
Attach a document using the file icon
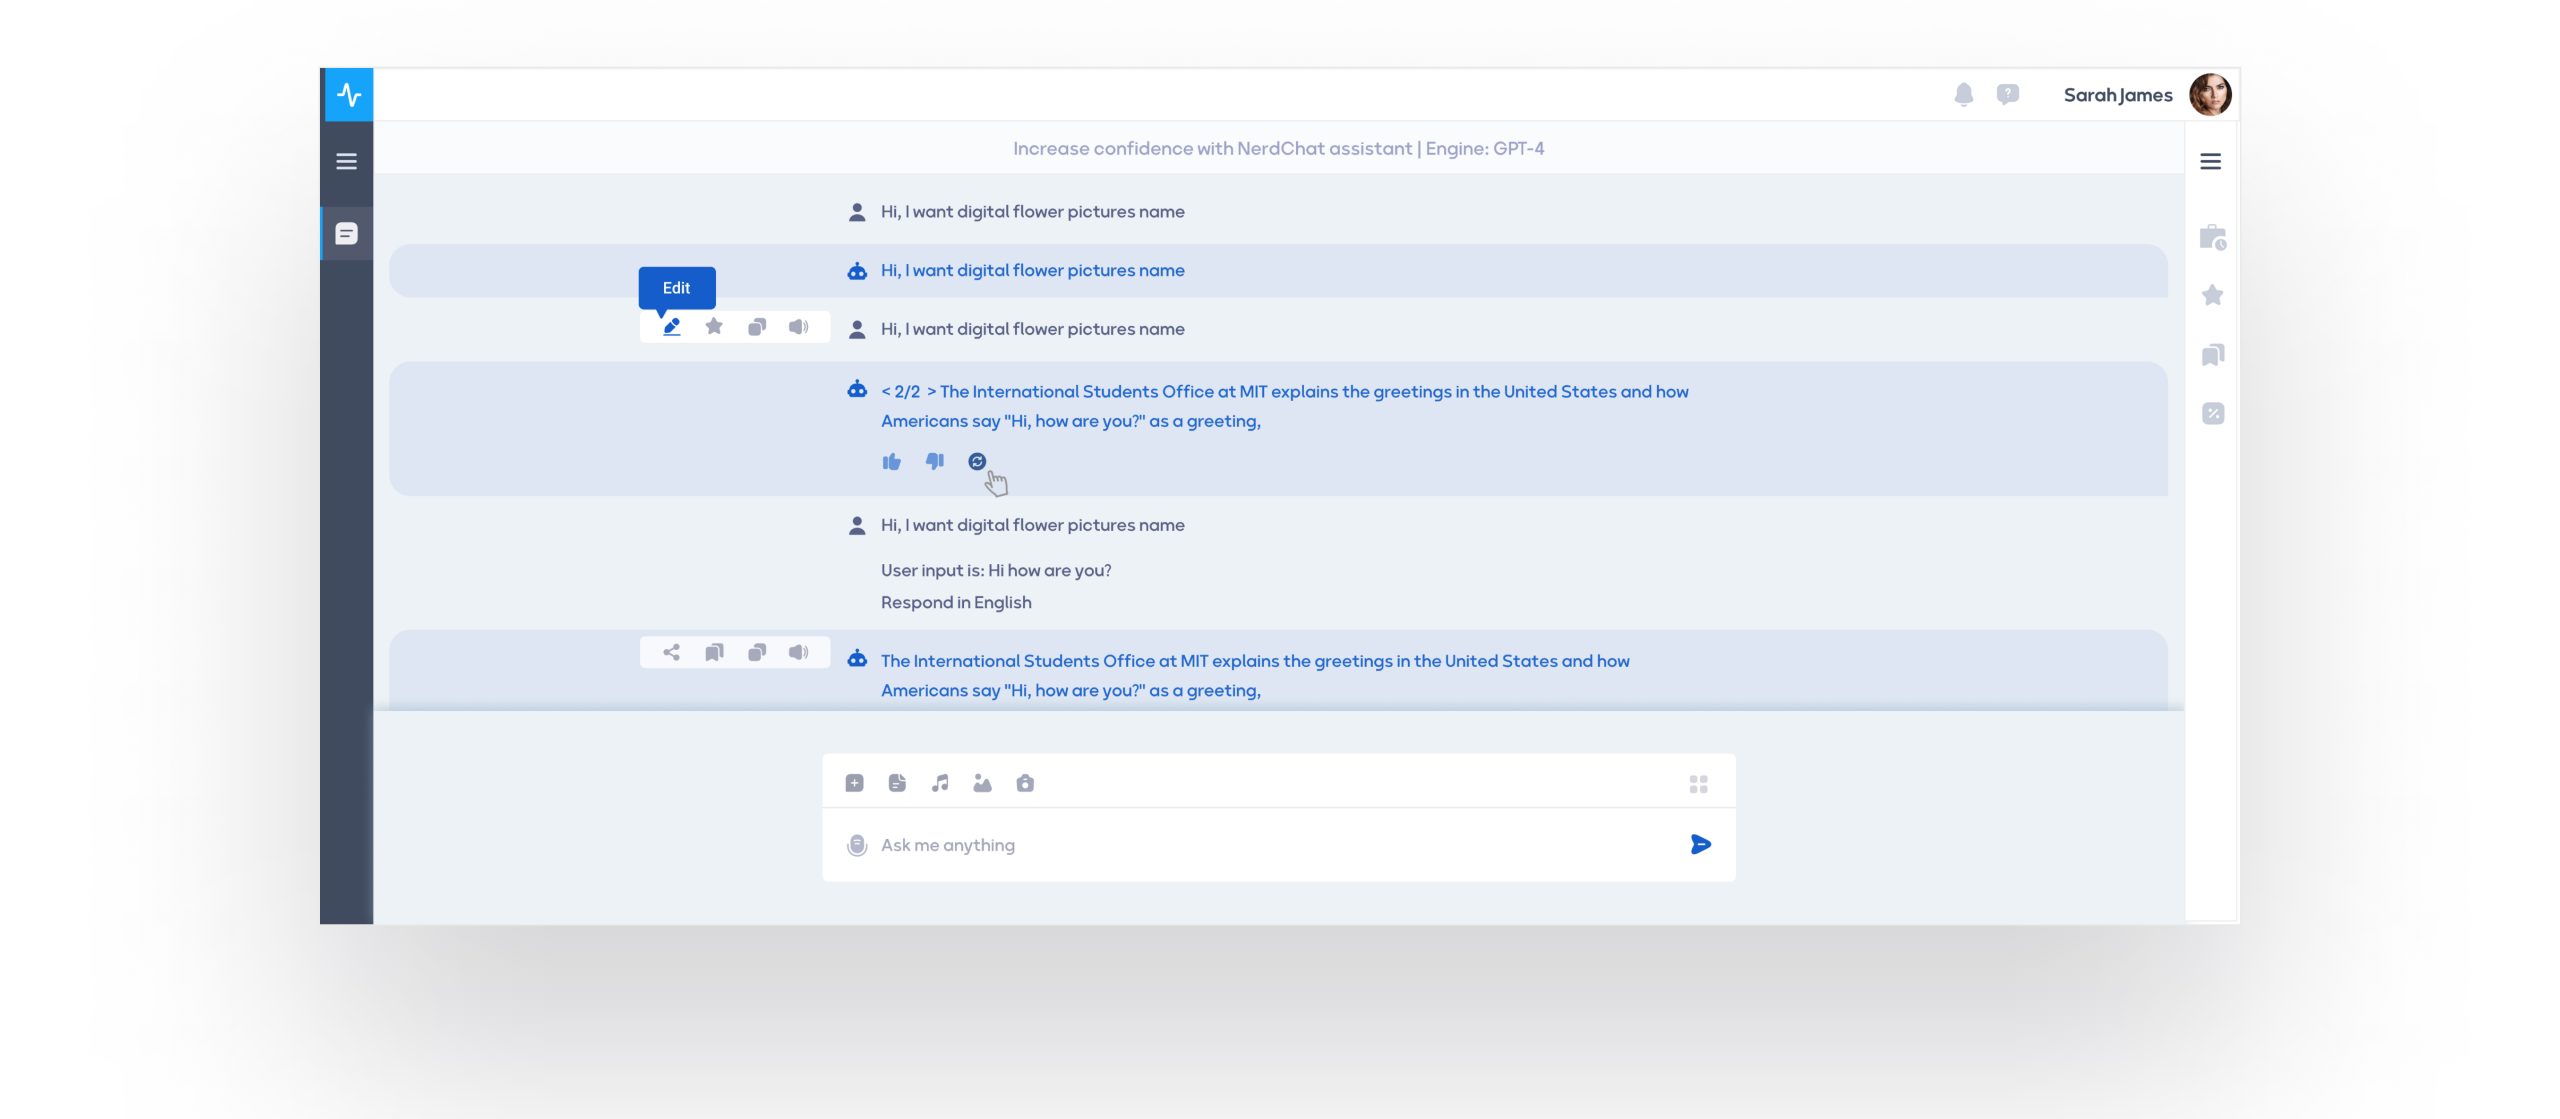pyautogui.click(x=897, y=783)
